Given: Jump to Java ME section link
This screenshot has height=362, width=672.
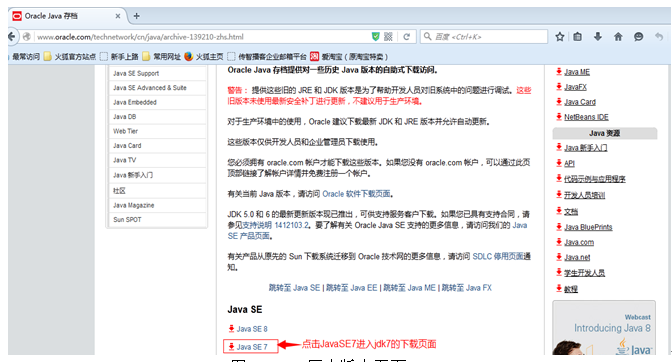Looking at the screenshot, I should (x=409, y=288).
